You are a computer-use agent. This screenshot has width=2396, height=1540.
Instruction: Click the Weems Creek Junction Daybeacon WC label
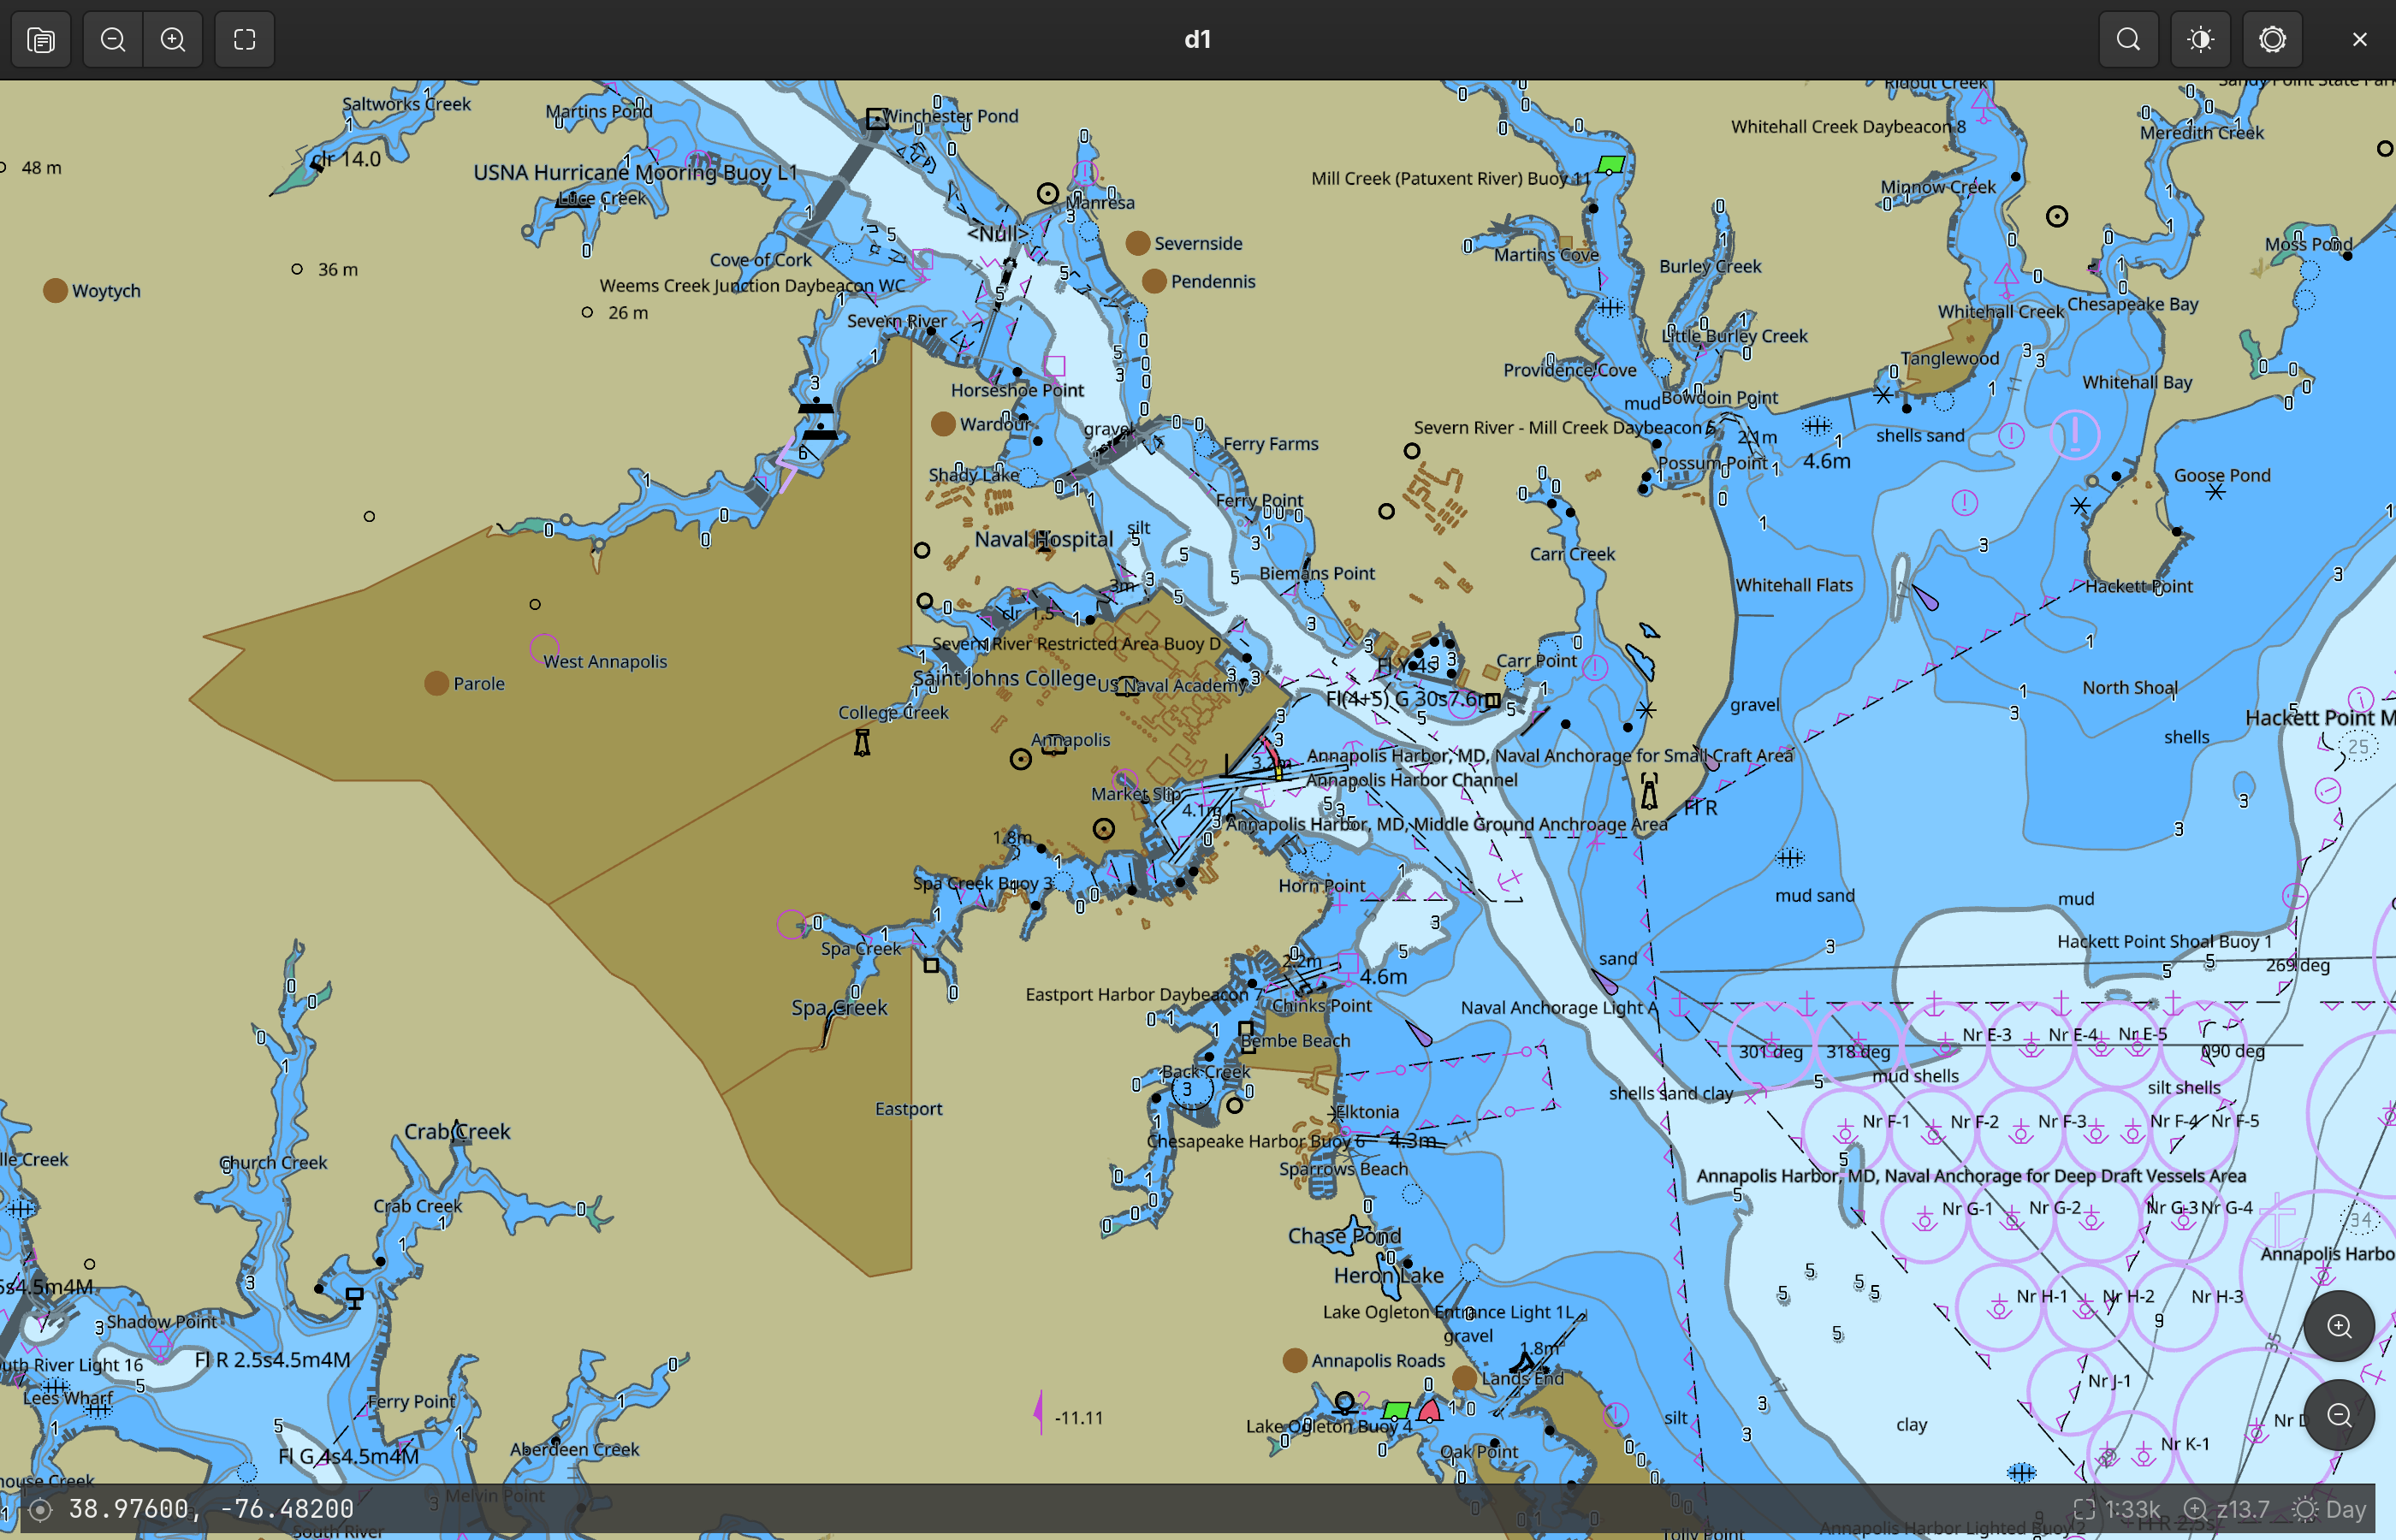(752, 285)
